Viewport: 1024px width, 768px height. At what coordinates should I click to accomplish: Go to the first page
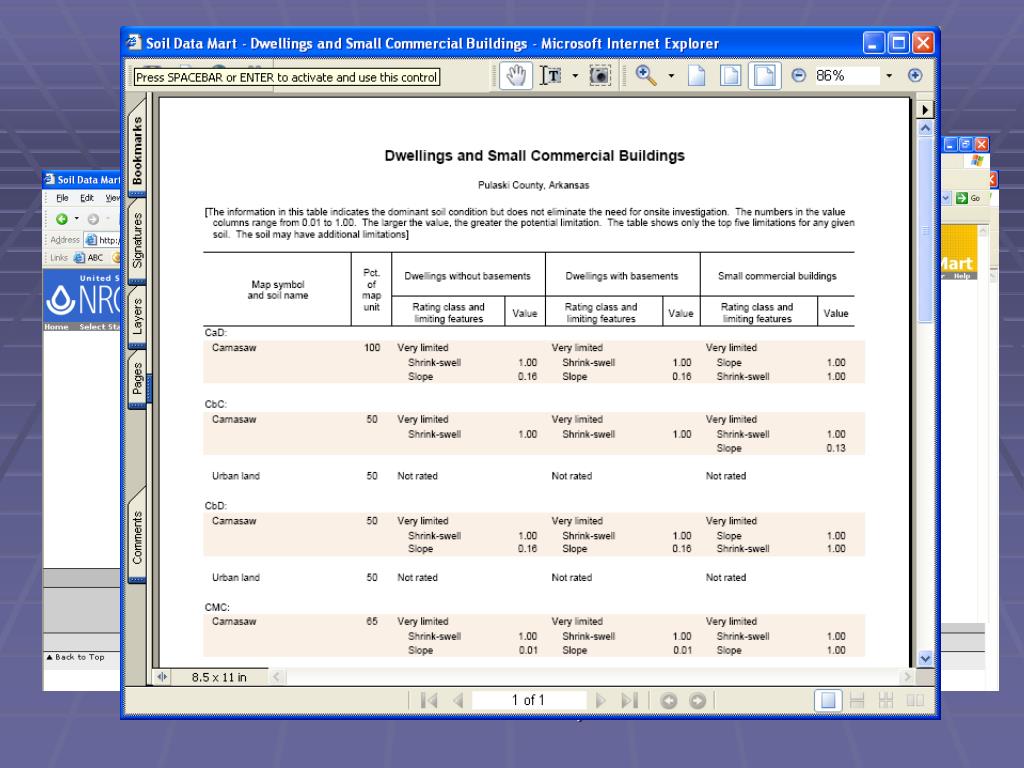point(429,701)
